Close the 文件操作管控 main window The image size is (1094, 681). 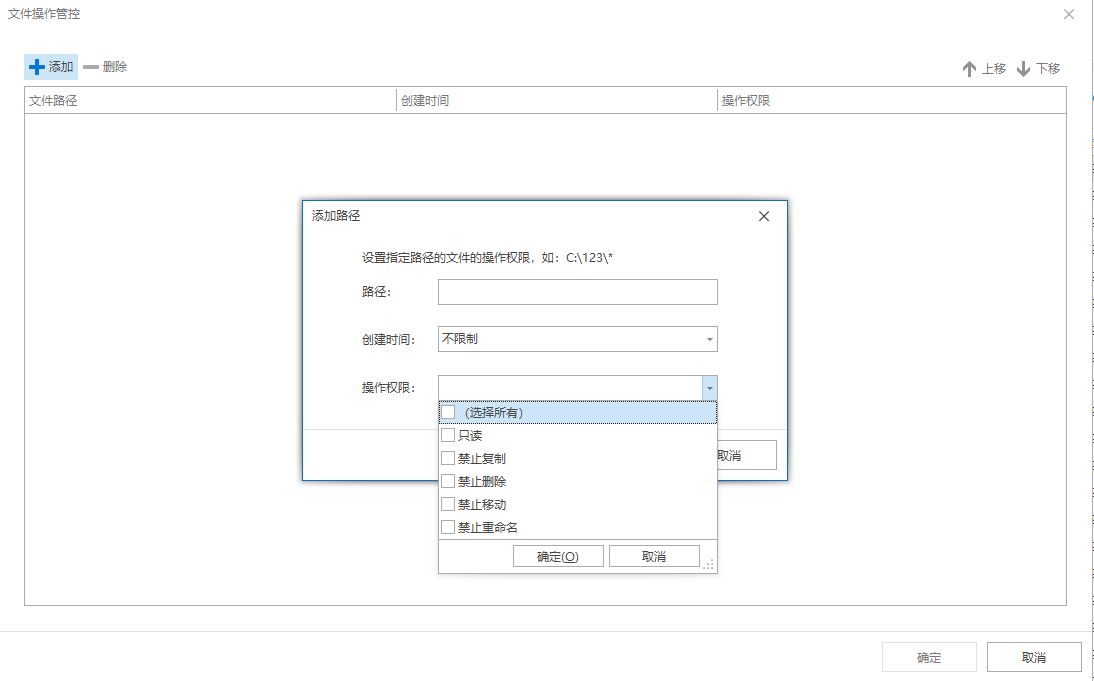1069,14
